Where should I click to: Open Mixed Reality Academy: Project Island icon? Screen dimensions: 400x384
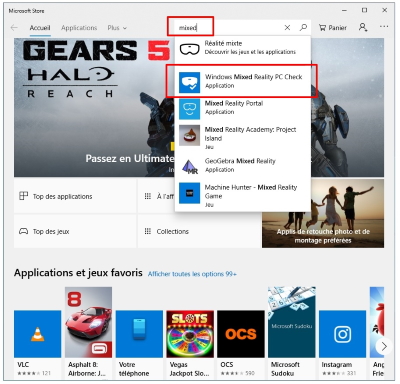click(190, 136)
